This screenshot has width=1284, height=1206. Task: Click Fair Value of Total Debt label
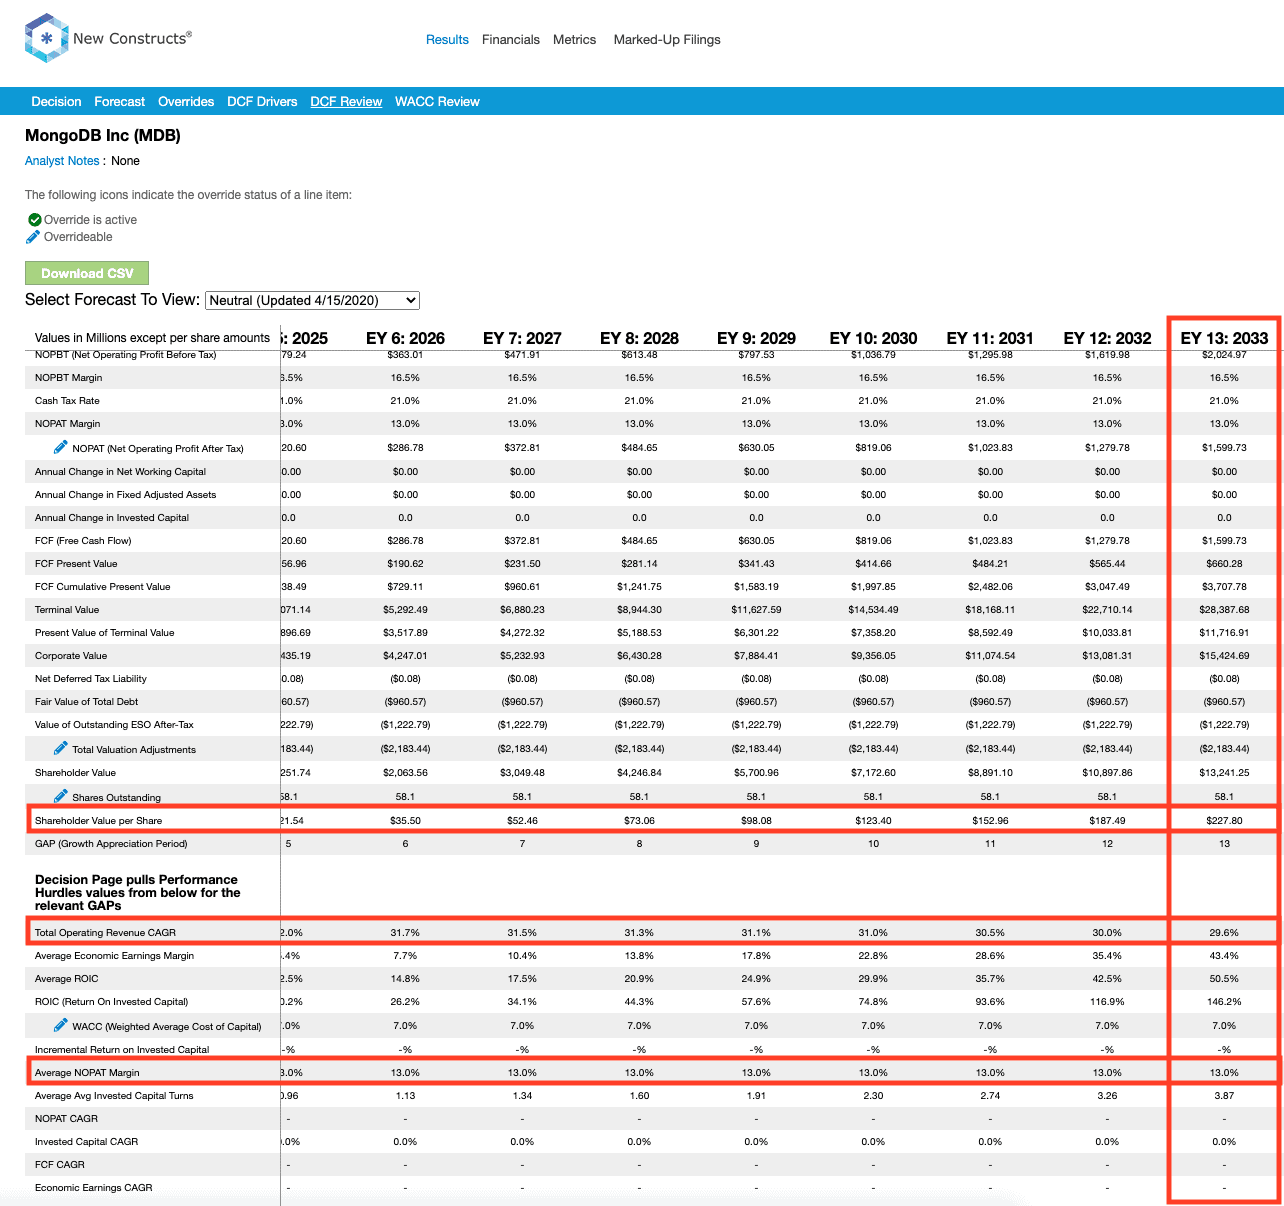[86, 702]
